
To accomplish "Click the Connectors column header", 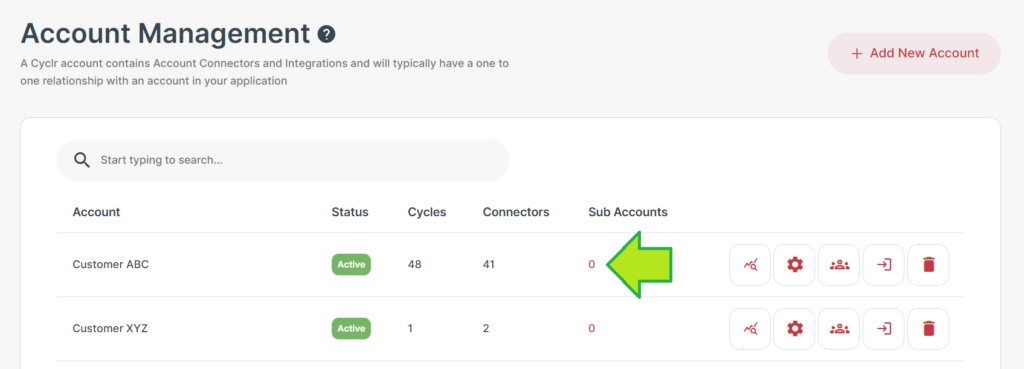I will (516, 212).
